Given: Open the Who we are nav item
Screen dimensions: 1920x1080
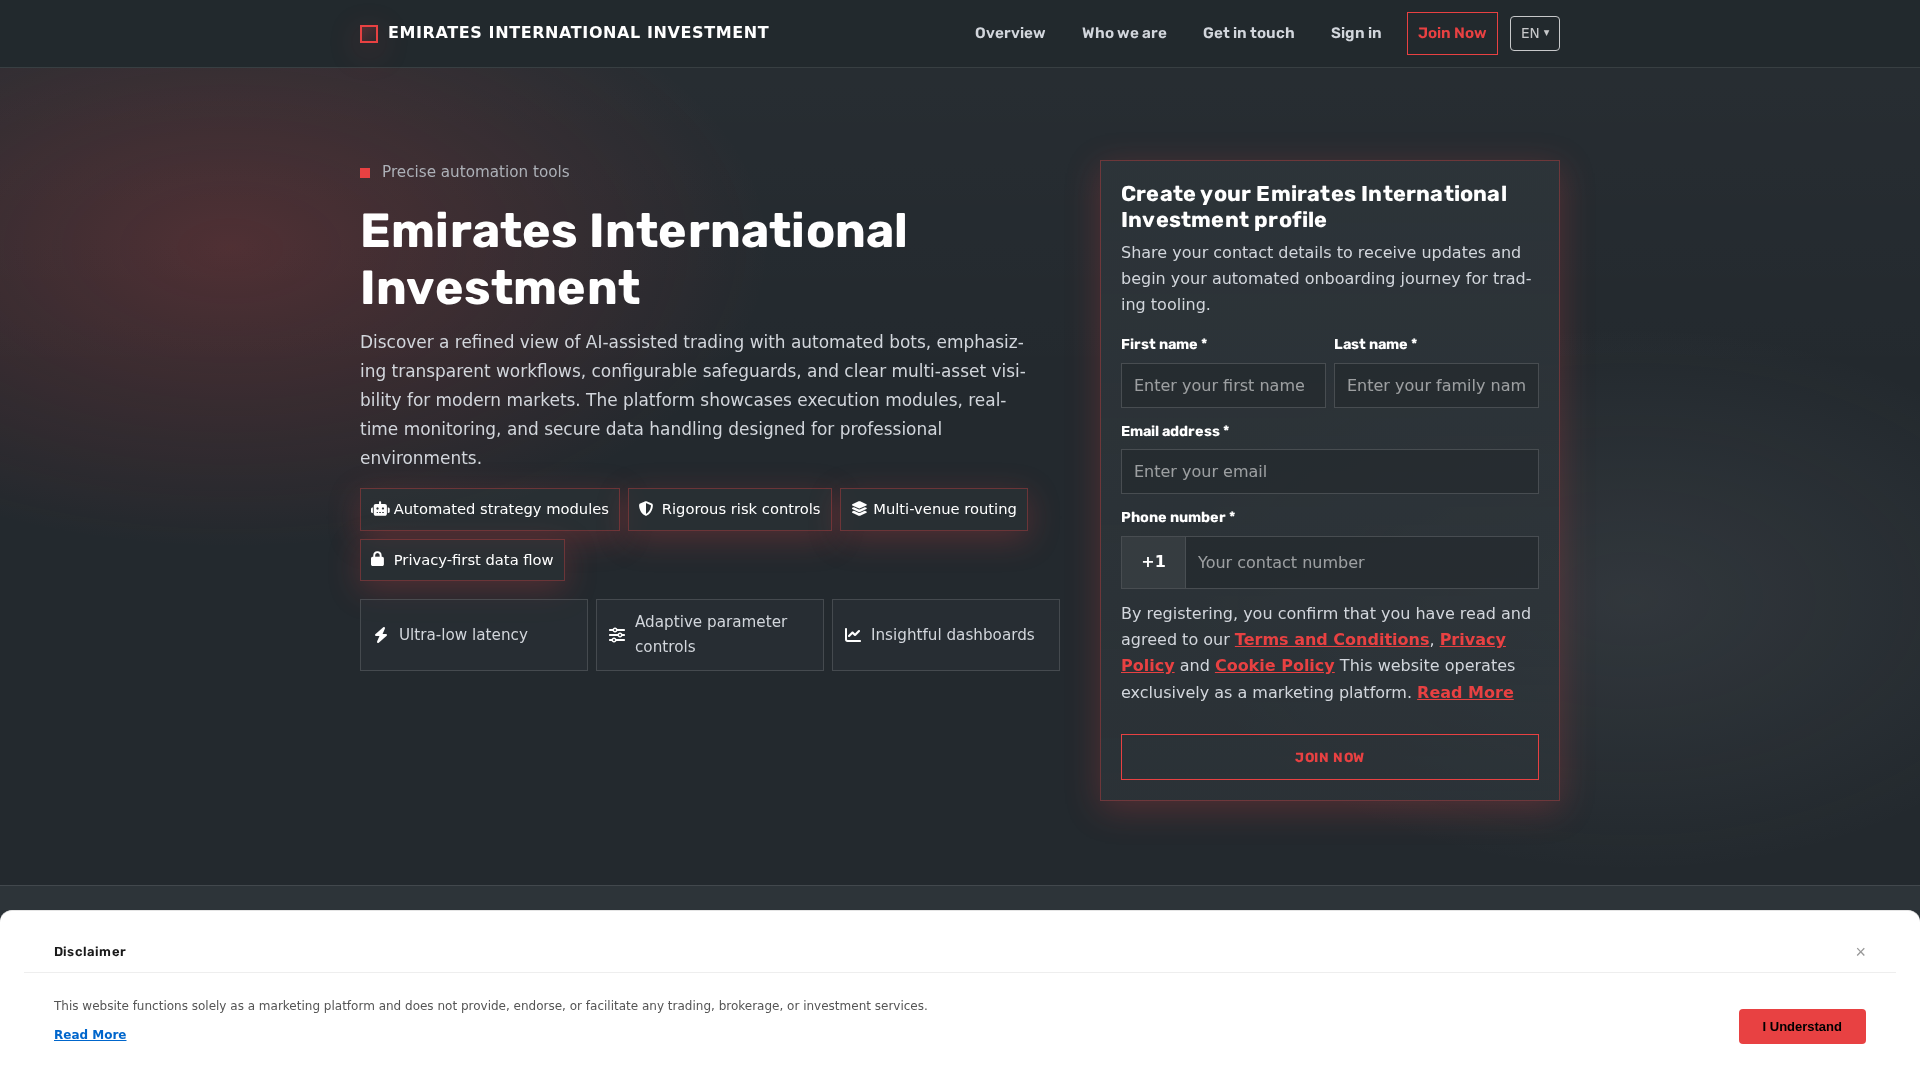Looking at the screenshot, I should (x=1124, y=33).
